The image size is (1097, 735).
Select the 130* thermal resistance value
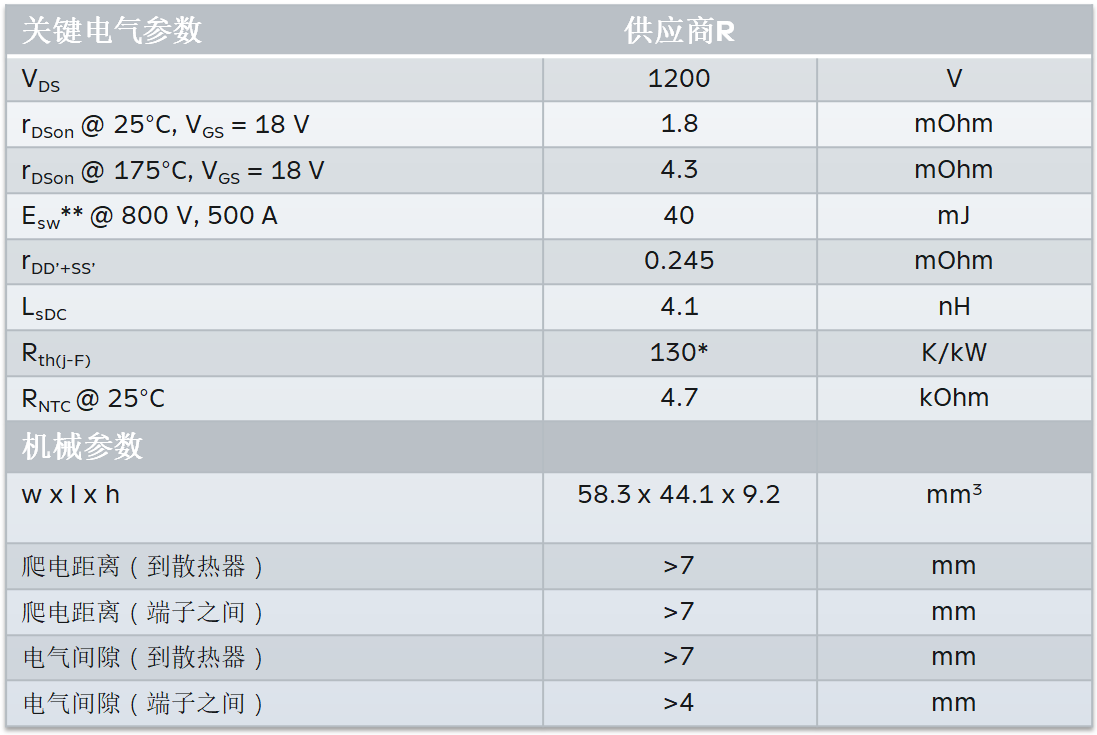[679, 353]
